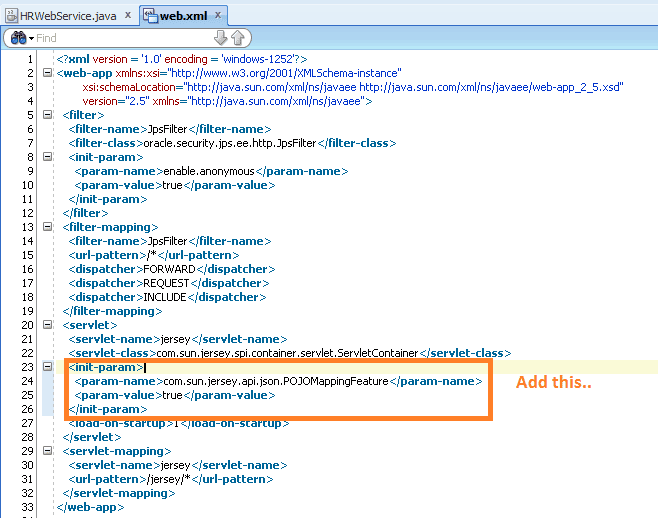
Task: Close the HRWebService.java tab
Action: click(x=128, y=15)
